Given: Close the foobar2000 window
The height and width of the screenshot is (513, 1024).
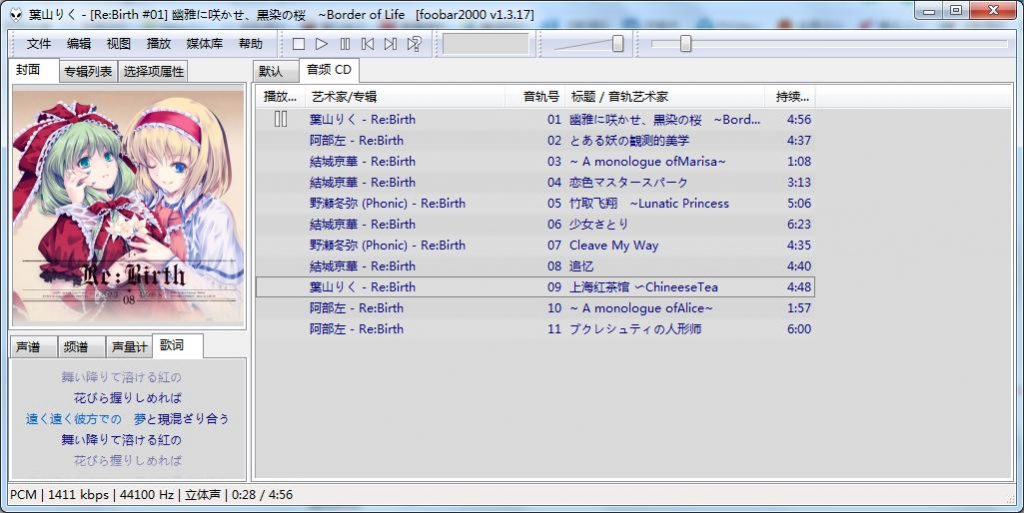Looking at the screenshot, I should [x=993, y=10].
